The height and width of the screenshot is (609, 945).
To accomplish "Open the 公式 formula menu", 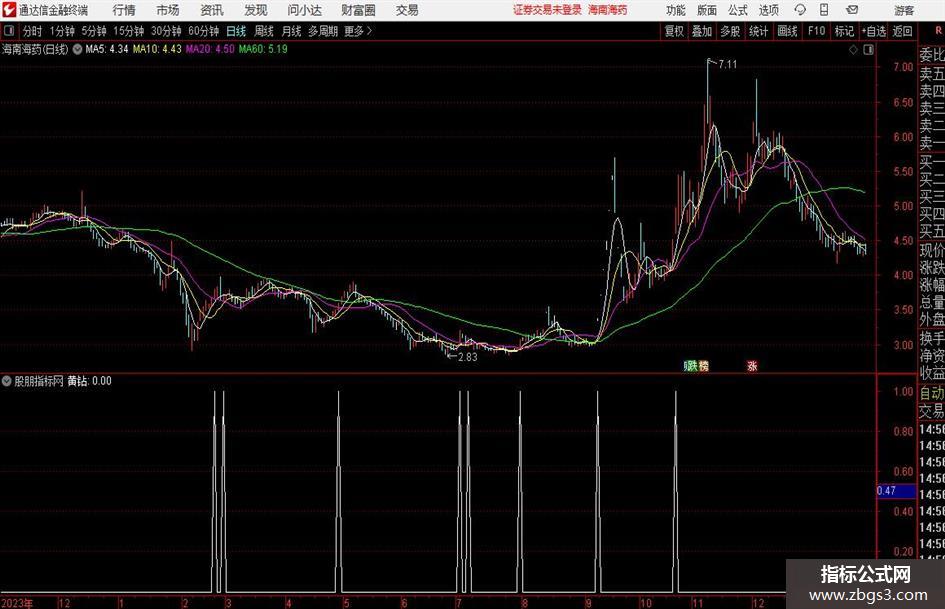I will click(x=738, y=10).
